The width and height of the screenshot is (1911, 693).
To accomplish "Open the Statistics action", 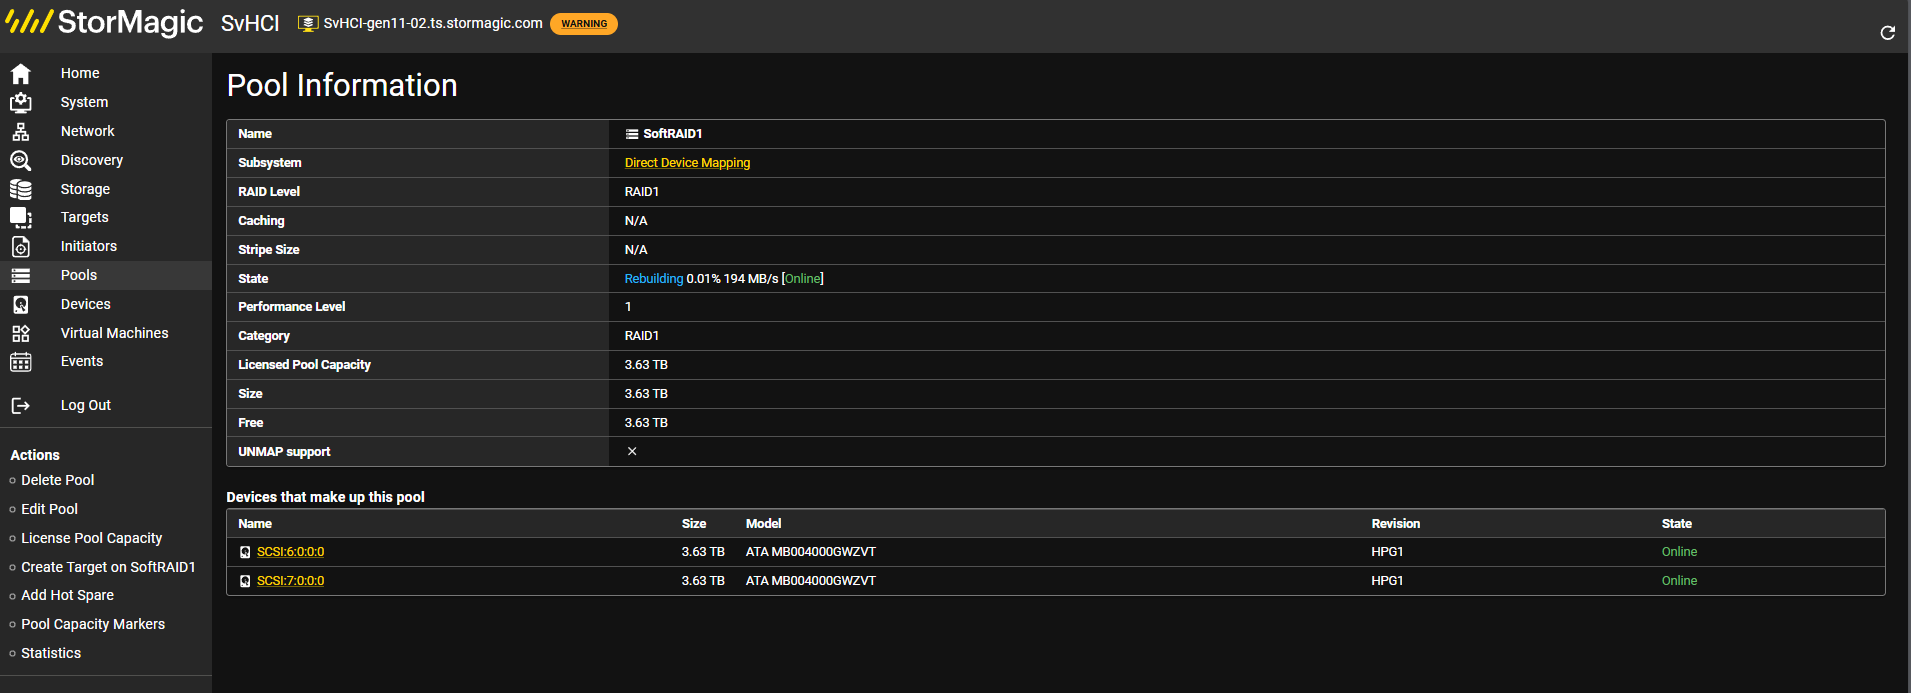I will (x=51, y=653).
